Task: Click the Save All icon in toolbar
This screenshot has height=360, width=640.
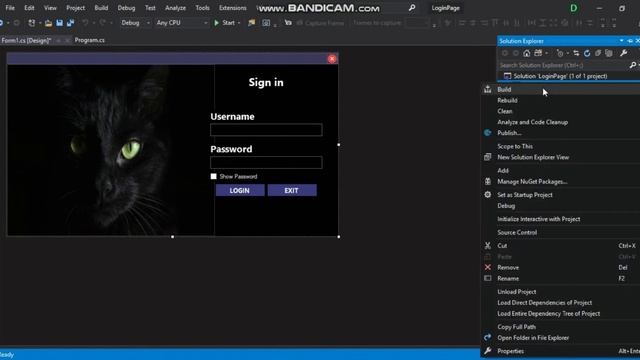Action: [71, 23]
